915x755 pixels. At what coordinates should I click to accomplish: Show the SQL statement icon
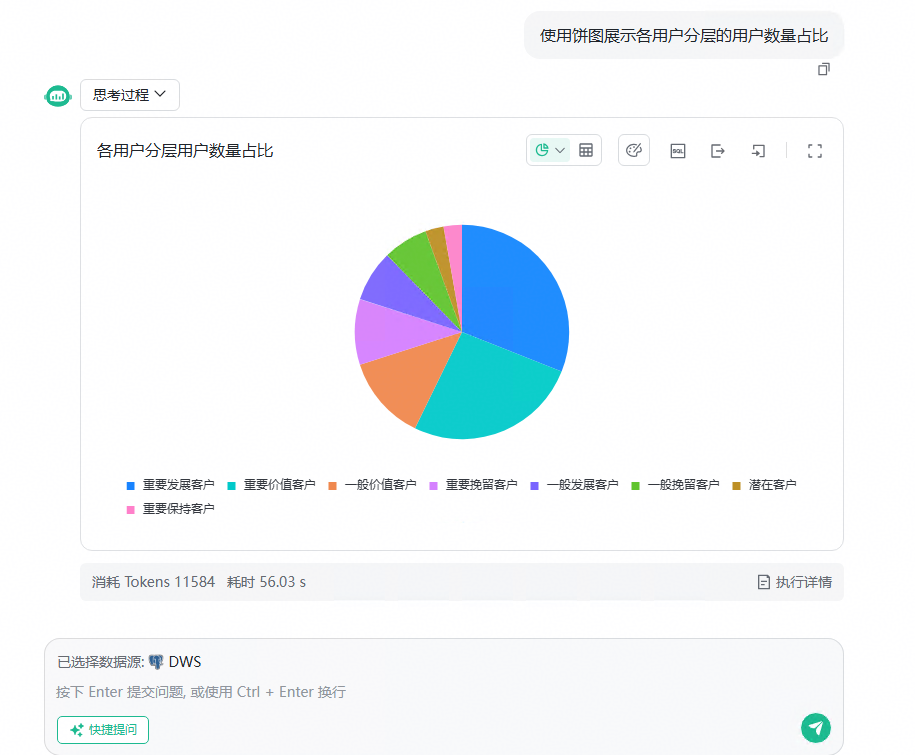[677, 151]
